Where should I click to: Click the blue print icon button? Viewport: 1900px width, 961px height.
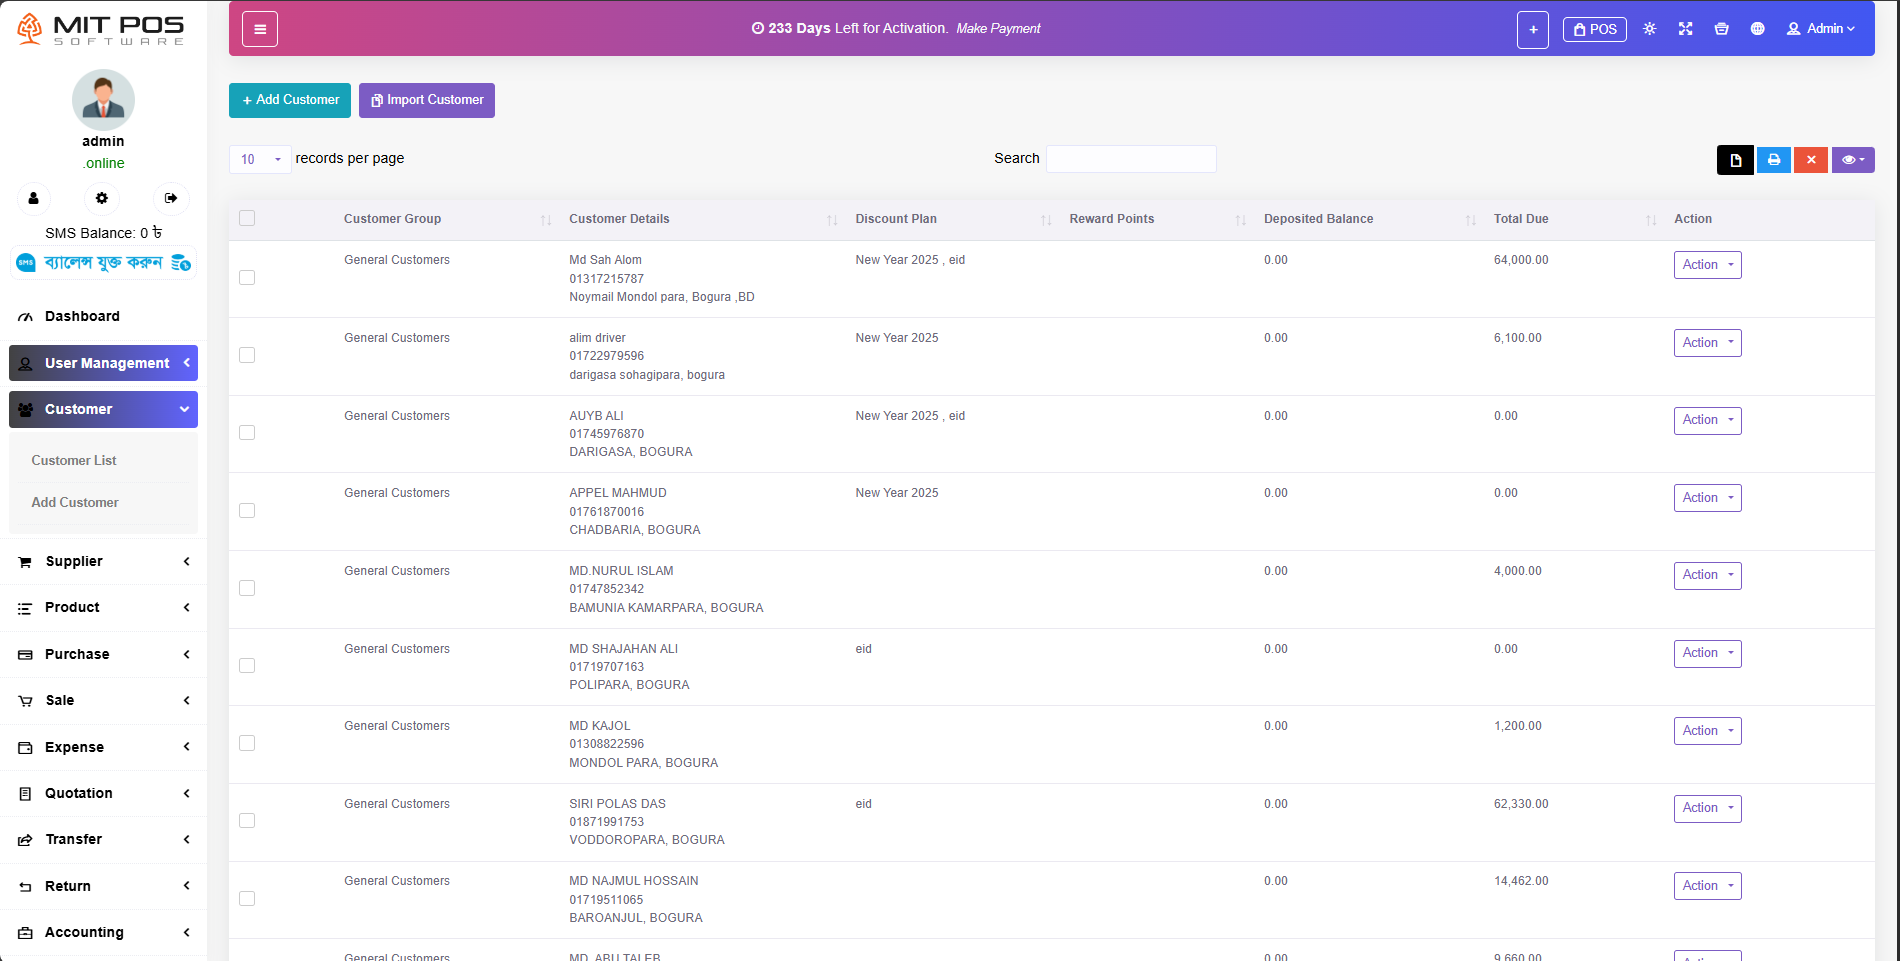pyautogui.click(x=1773, y=160)
